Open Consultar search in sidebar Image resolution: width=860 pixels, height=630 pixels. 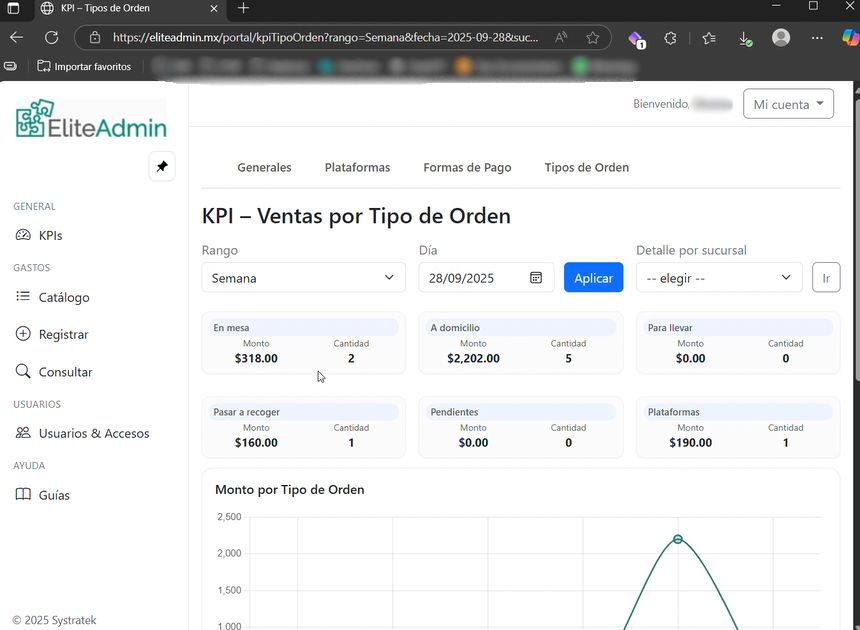click(65, 372)
